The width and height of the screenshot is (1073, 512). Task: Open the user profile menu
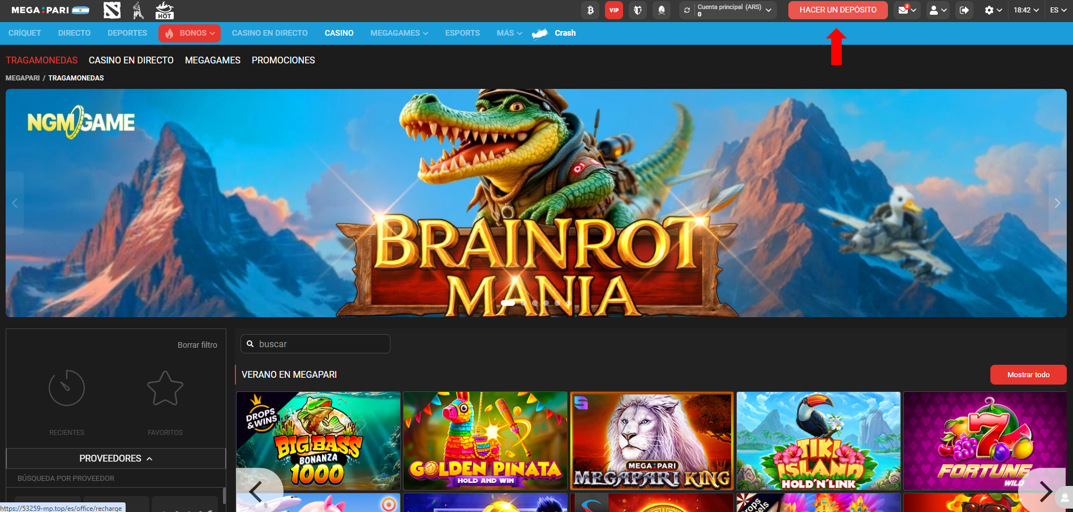click(x=938, y=10)
